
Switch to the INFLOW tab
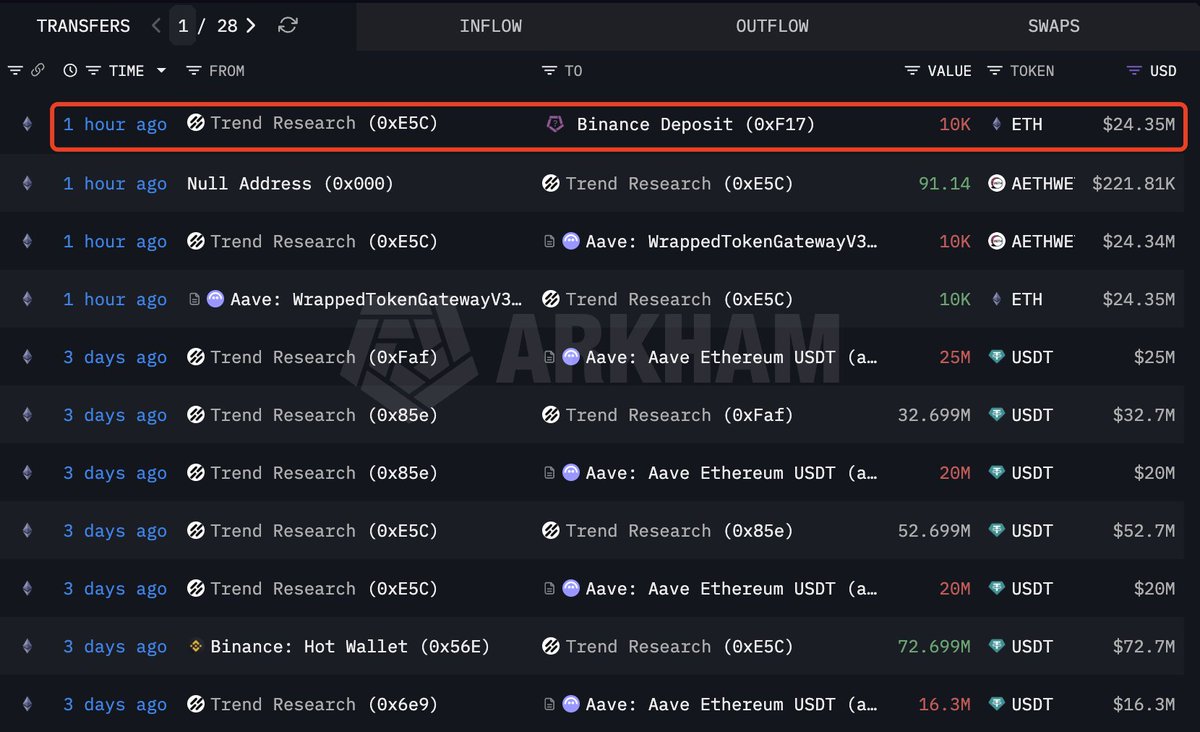pos(491,26)
